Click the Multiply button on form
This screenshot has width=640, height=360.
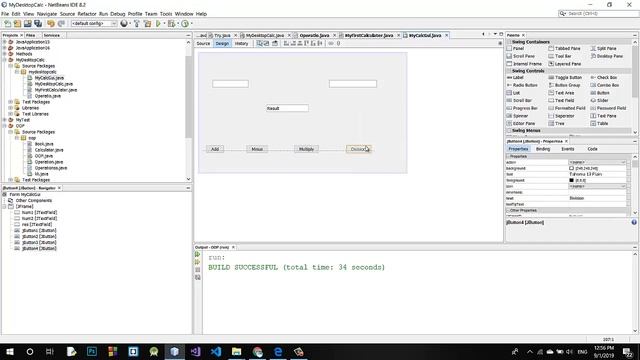[x=307, y=149]
